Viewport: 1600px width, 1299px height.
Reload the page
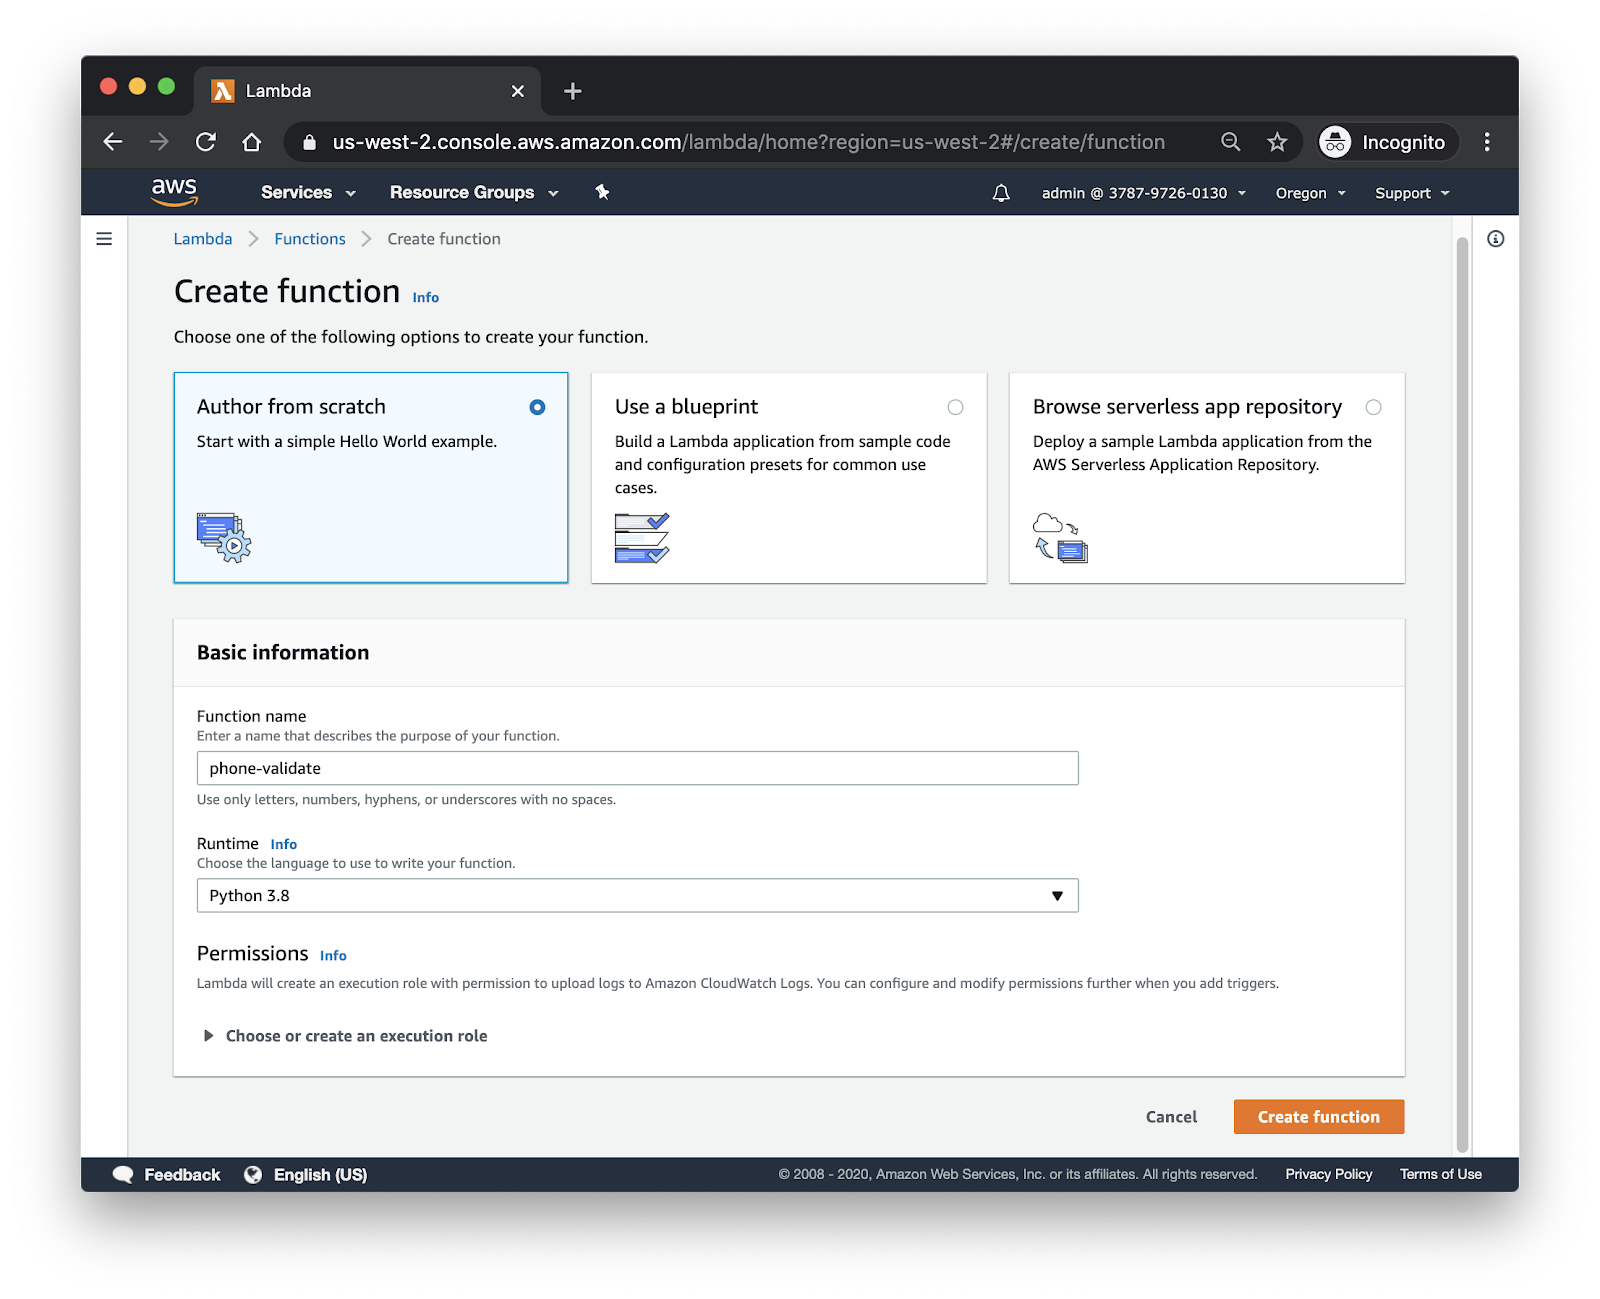click(206, 142)
